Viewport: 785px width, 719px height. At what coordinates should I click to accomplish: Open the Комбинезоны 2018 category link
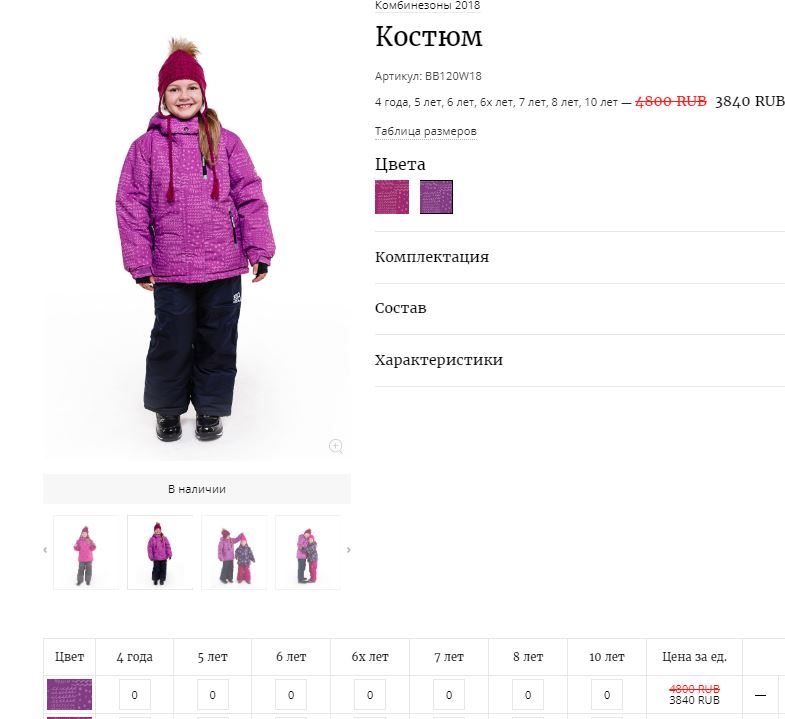coord(427,6)
